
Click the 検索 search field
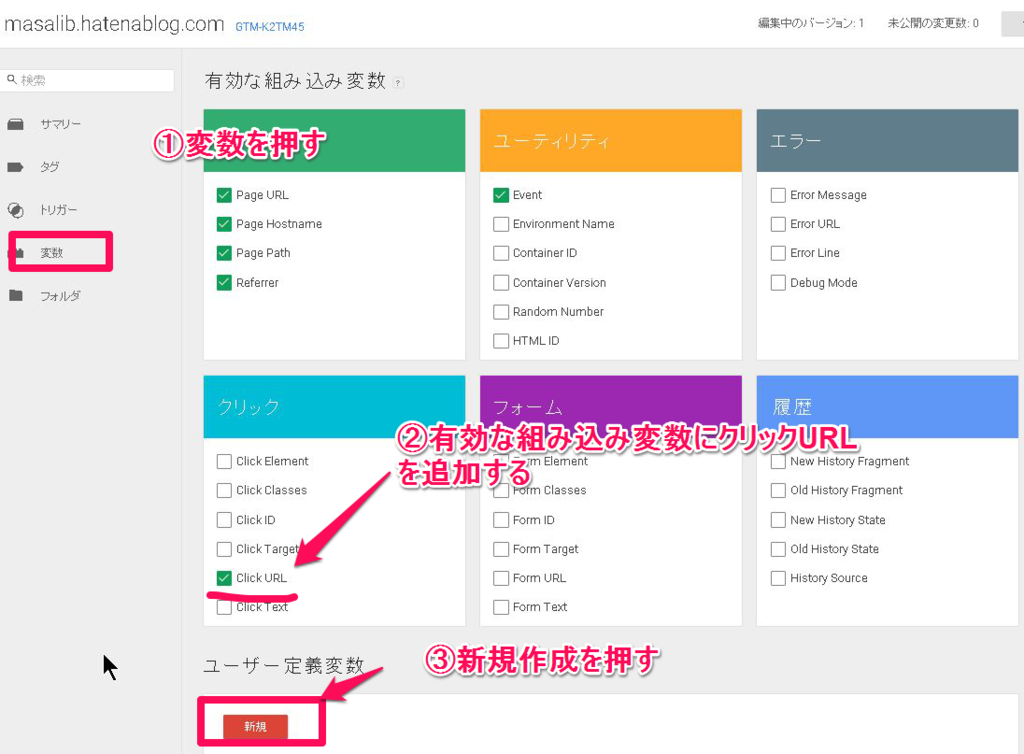click(x=88, y=80)
